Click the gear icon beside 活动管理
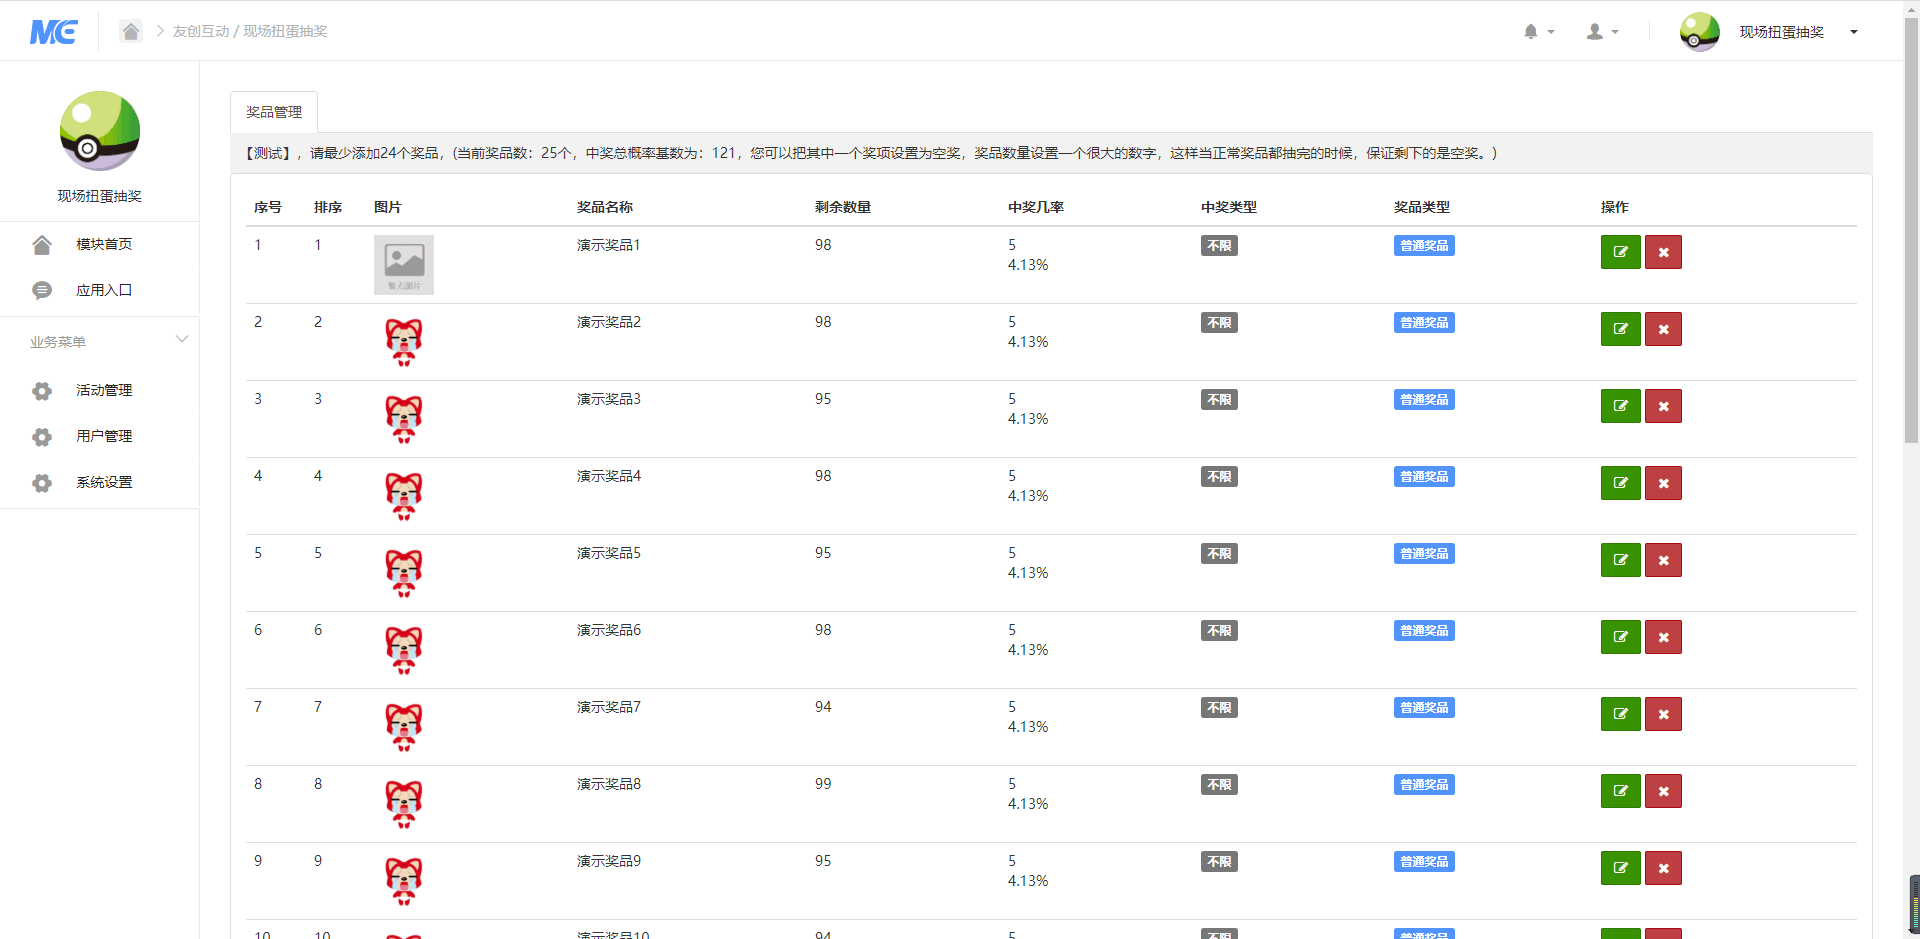This screenshot has height=939, width=1920. pyautogui.click(x=42, y=391)
